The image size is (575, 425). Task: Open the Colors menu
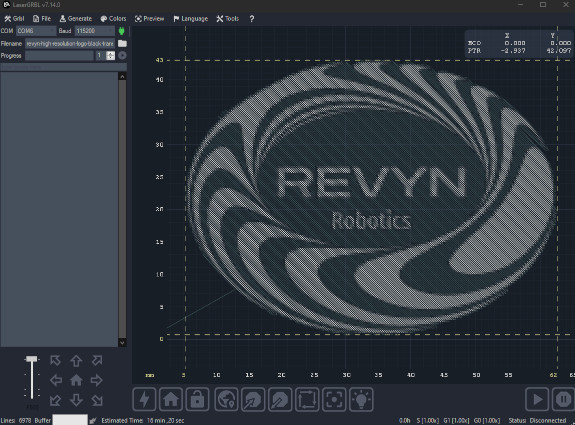[x=113, y=19]
